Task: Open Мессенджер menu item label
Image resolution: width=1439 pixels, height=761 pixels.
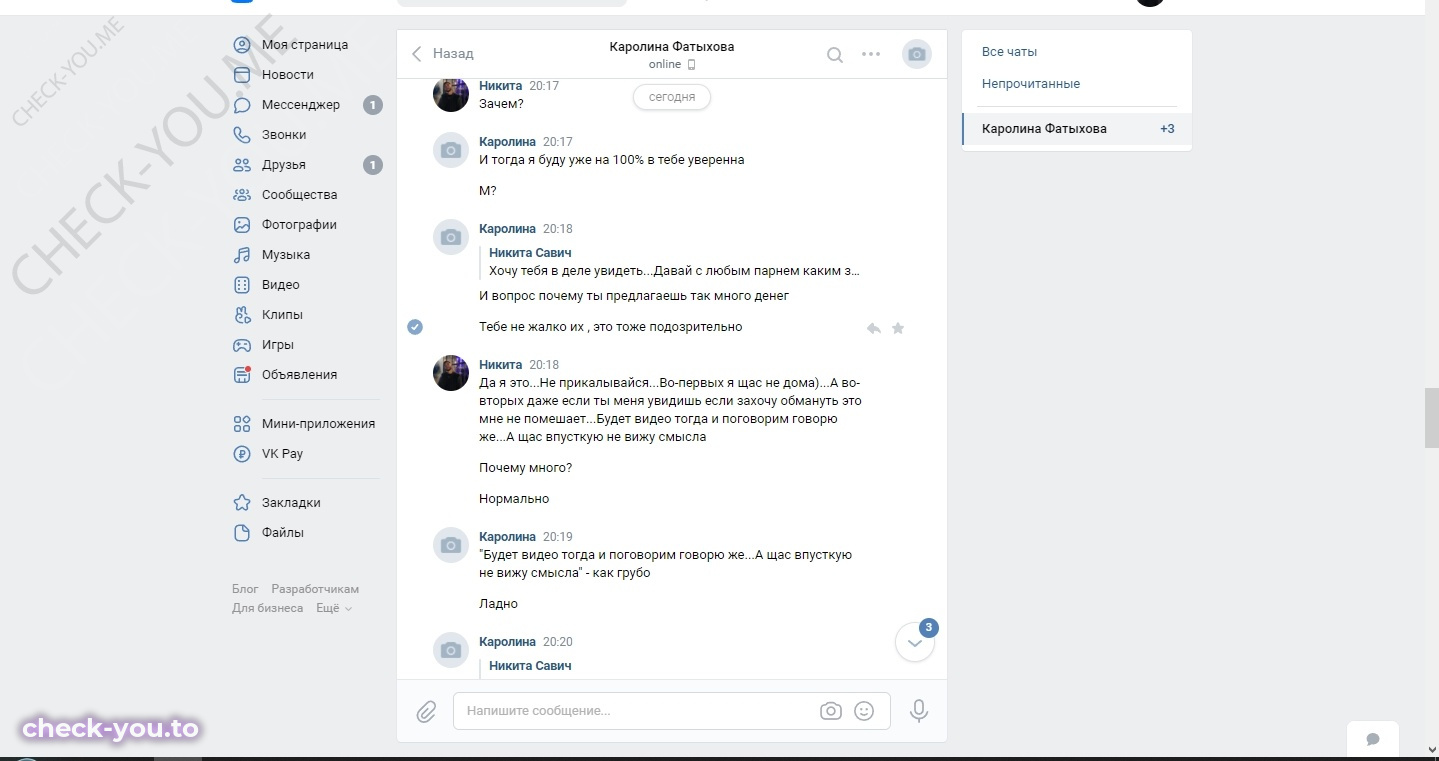Action: click(x=301, y=105)
